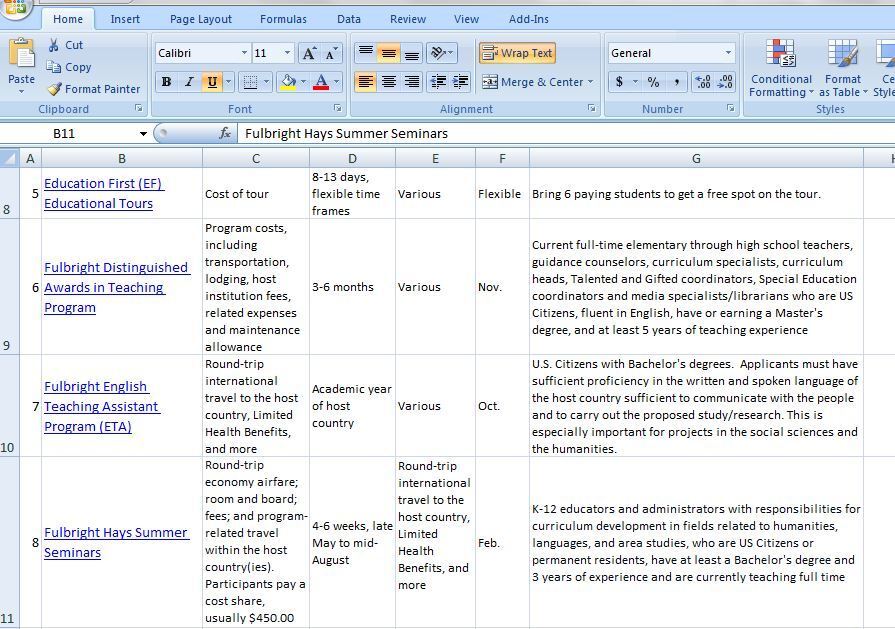Open Education First (EF) Educational Tours link

coord(104,193)
